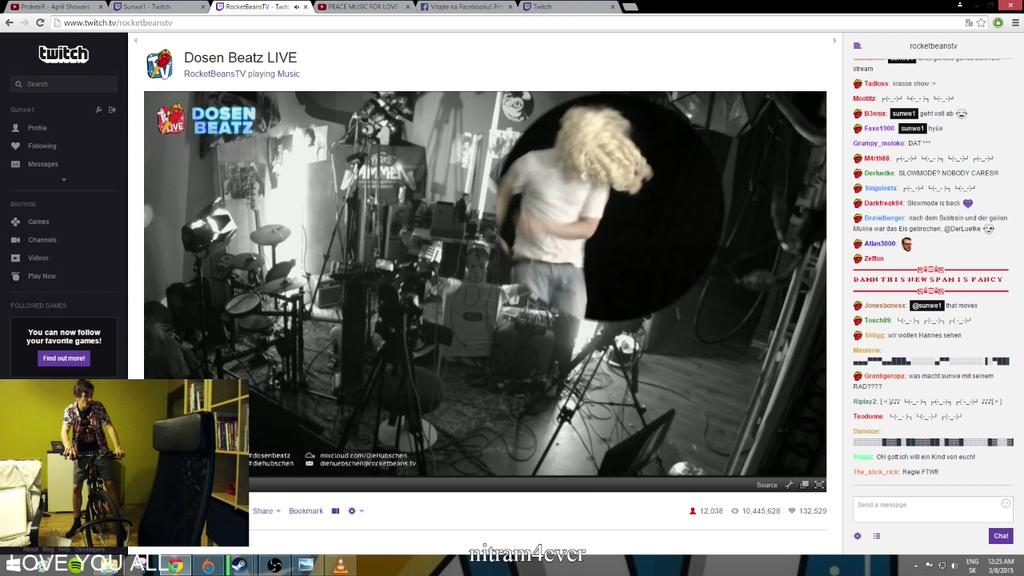
Task: Click the purple Chat button
Action: point(1000,536)
